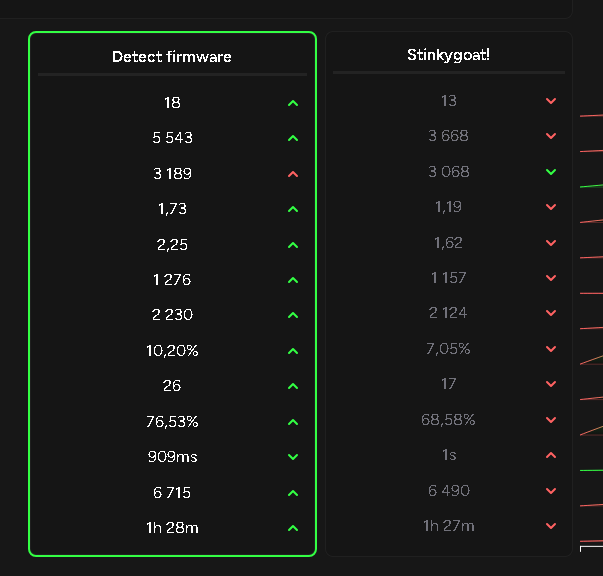Select the value 13 in Stinkygoat! column
This screenshot has width=603, height=576.
(449, 101)
